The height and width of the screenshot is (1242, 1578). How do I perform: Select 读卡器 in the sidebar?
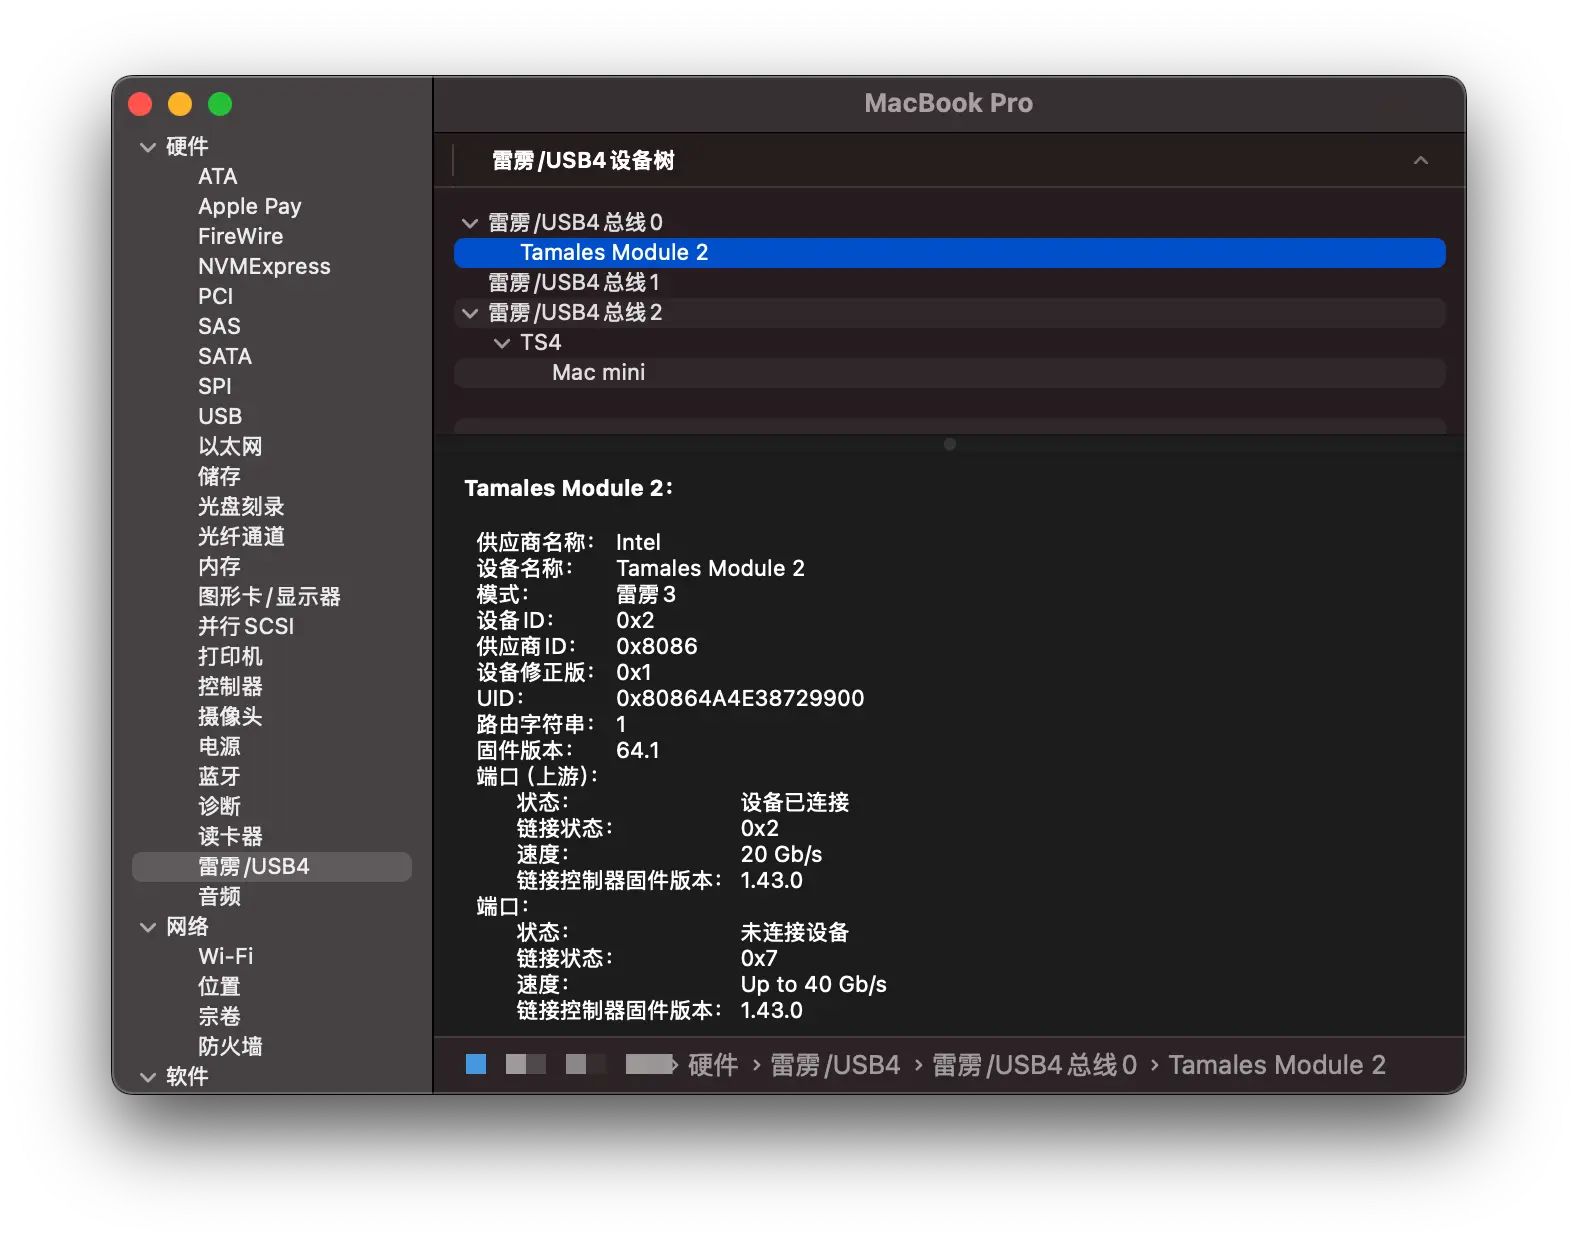coord(230,837)
